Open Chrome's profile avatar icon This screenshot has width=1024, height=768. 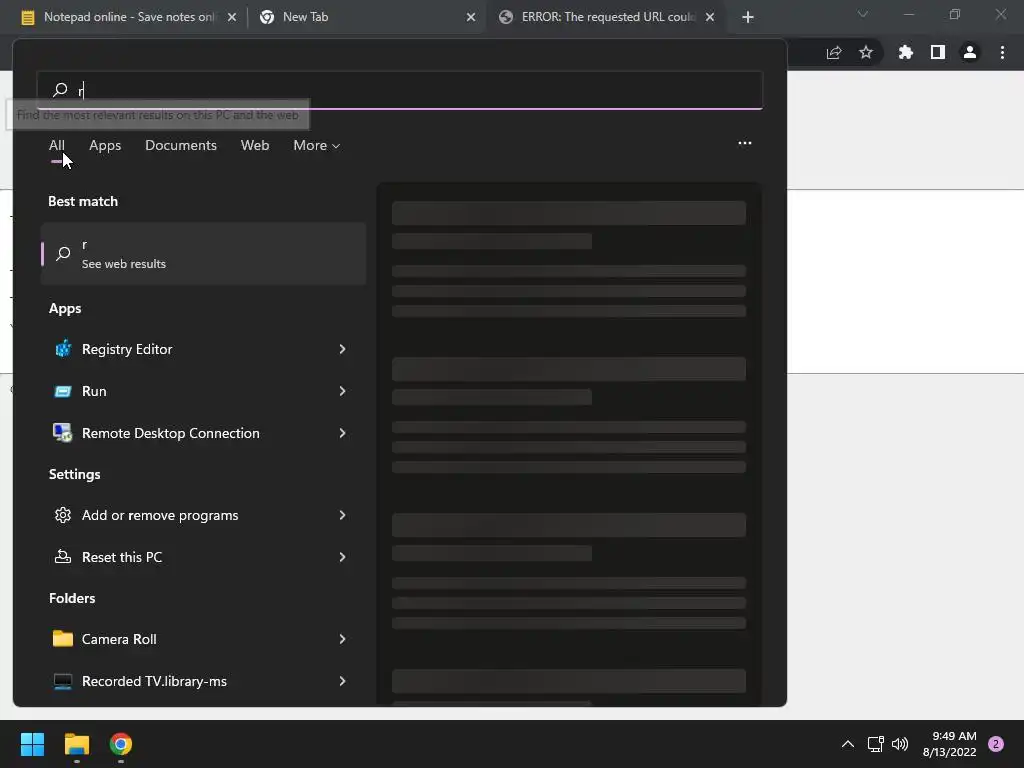tap(970, 52)
